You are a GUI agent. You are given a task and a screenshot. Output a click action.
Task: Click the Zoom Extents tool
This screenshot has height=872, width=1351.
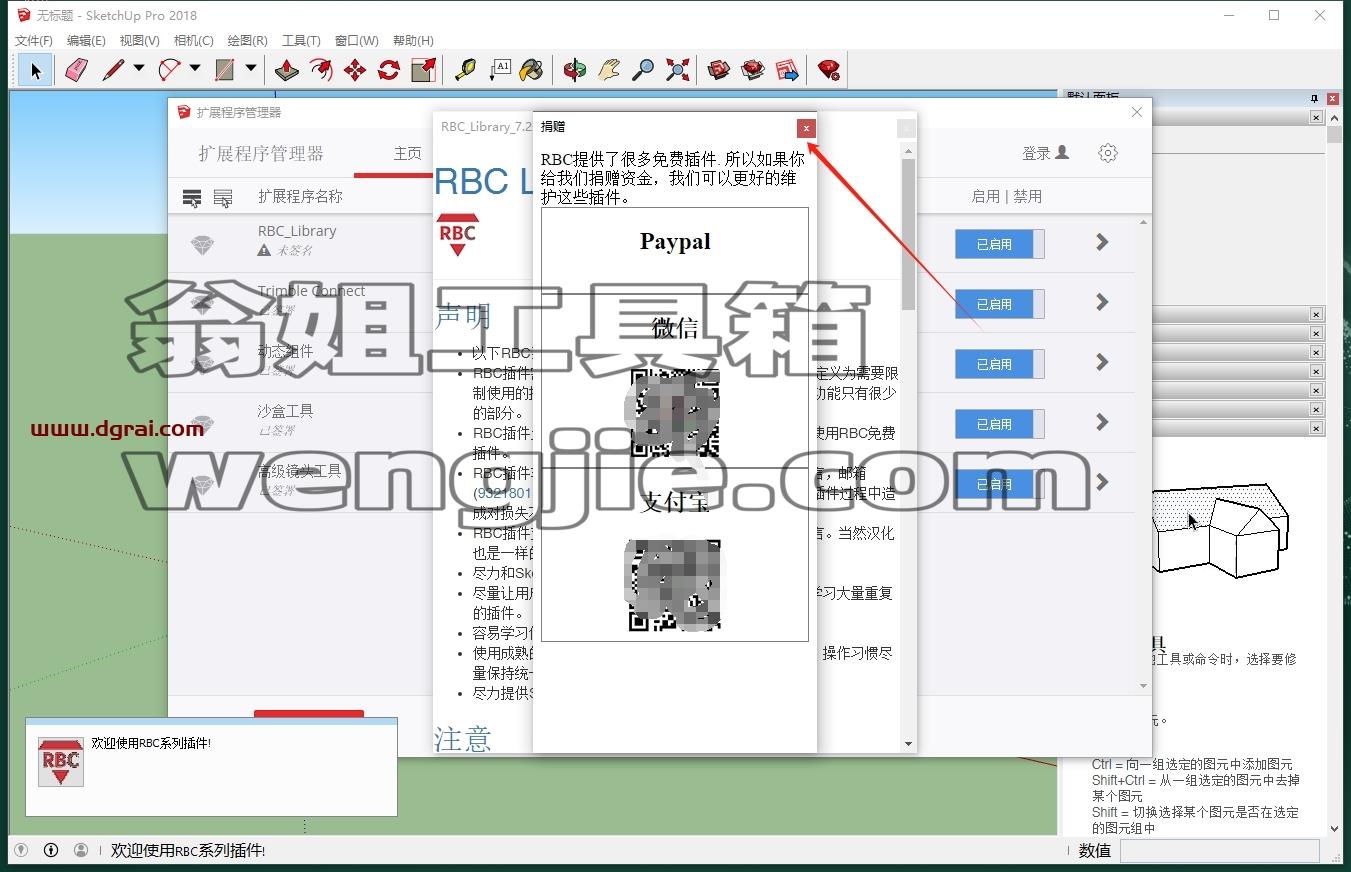[678, 69]
